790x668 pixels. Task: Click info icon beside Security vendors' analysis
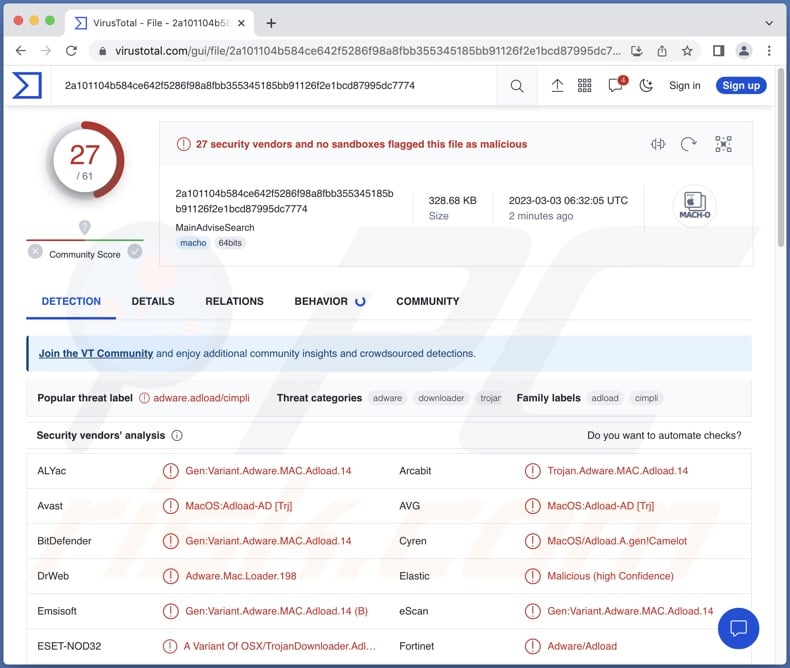(177, 435)
